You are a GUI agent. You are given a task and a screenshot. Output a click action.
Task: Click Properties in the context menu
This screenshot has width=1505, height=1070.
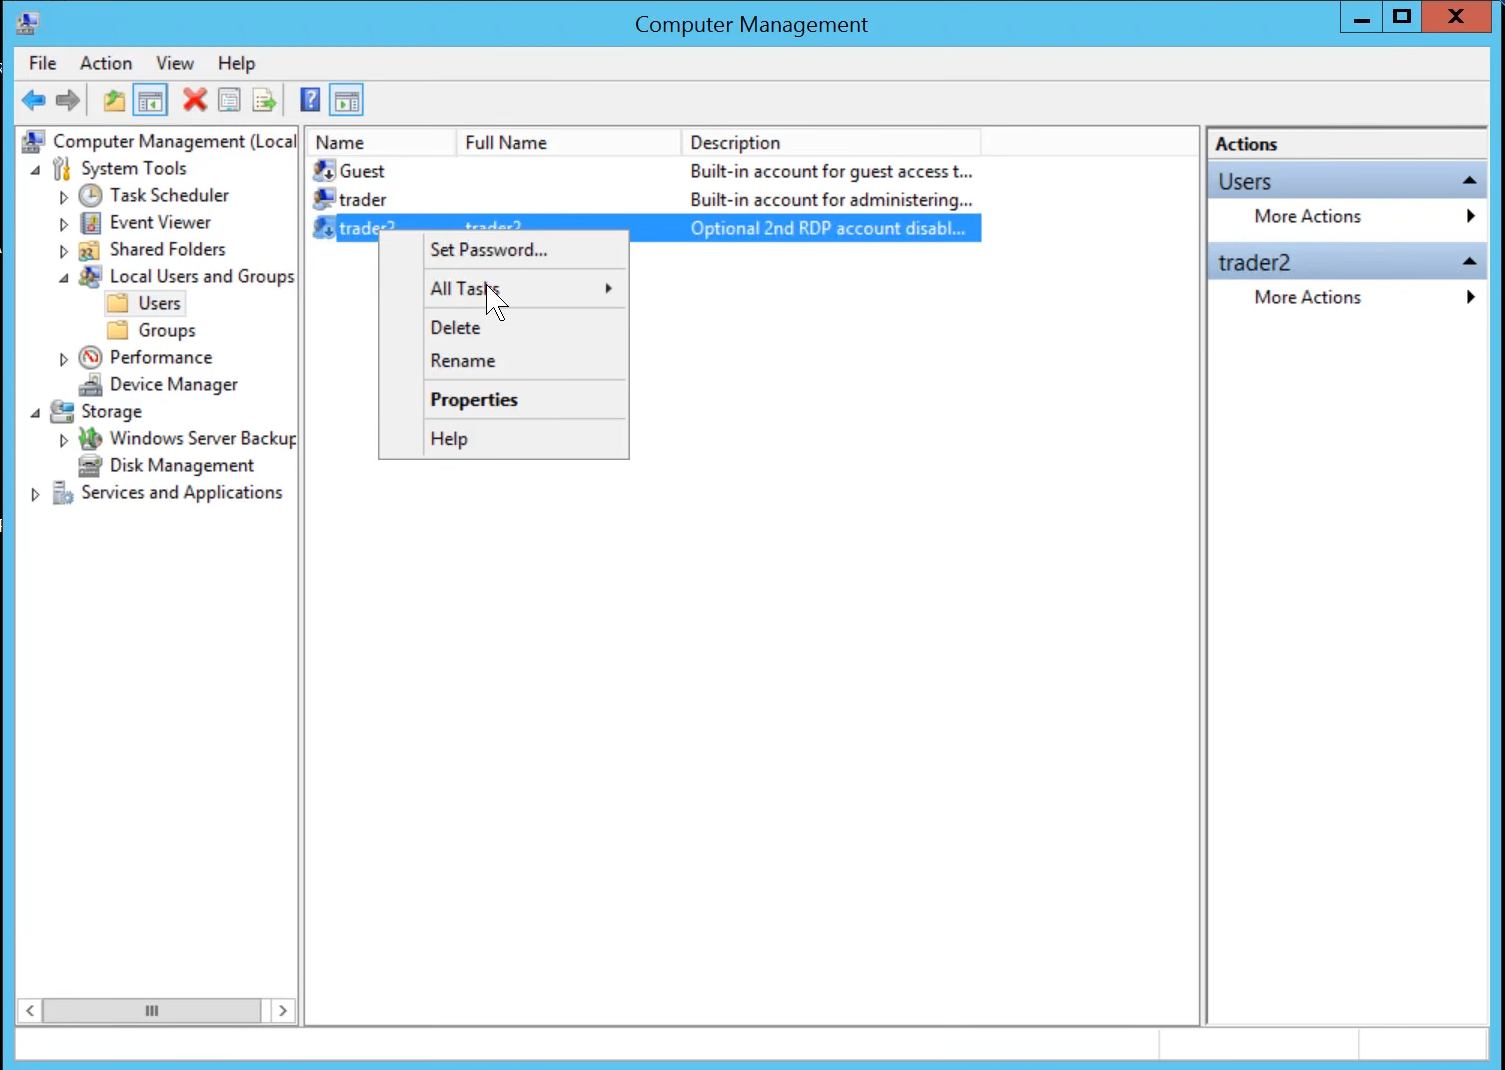click(x=473, y=400)
